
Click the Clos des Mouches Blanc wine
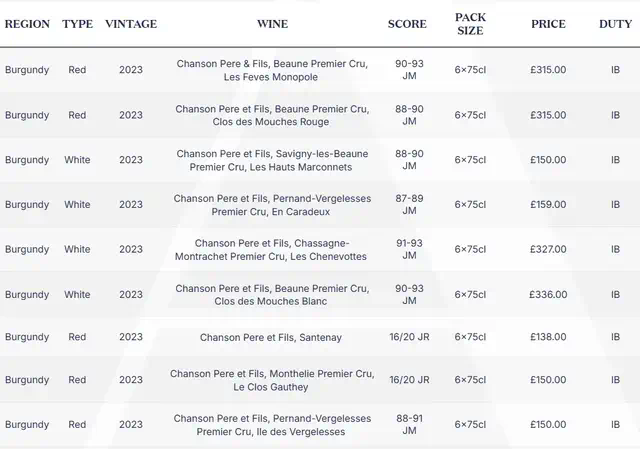tap(272, 295)
